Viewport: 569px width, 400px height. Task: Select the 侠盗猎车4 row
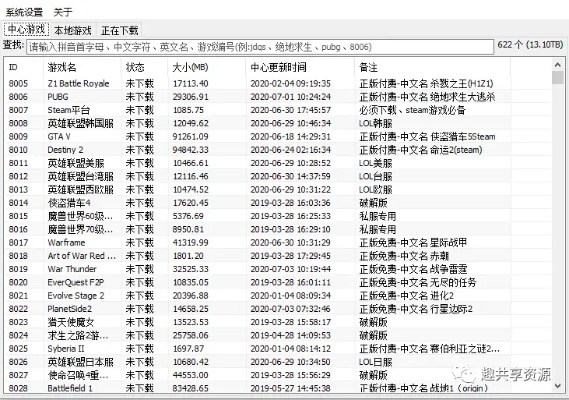pos(278,203)
